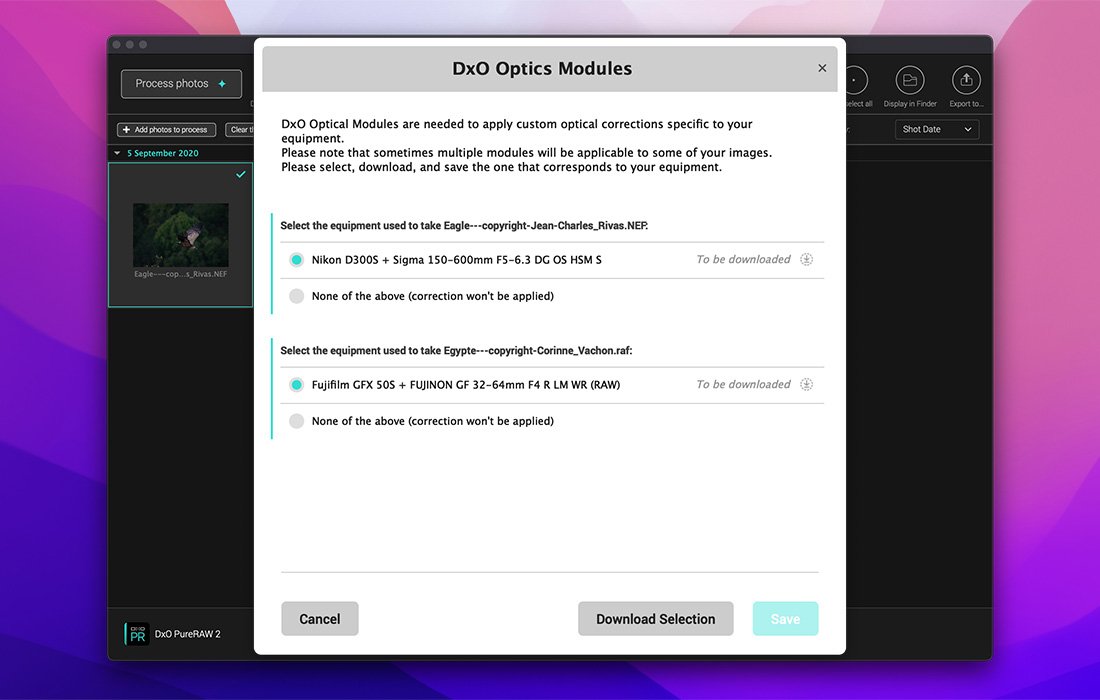The width and height of the screenshot is (1100, 700).
Task: Choose None of the above for Eagle photo
Action: click(x=296, y=296)
